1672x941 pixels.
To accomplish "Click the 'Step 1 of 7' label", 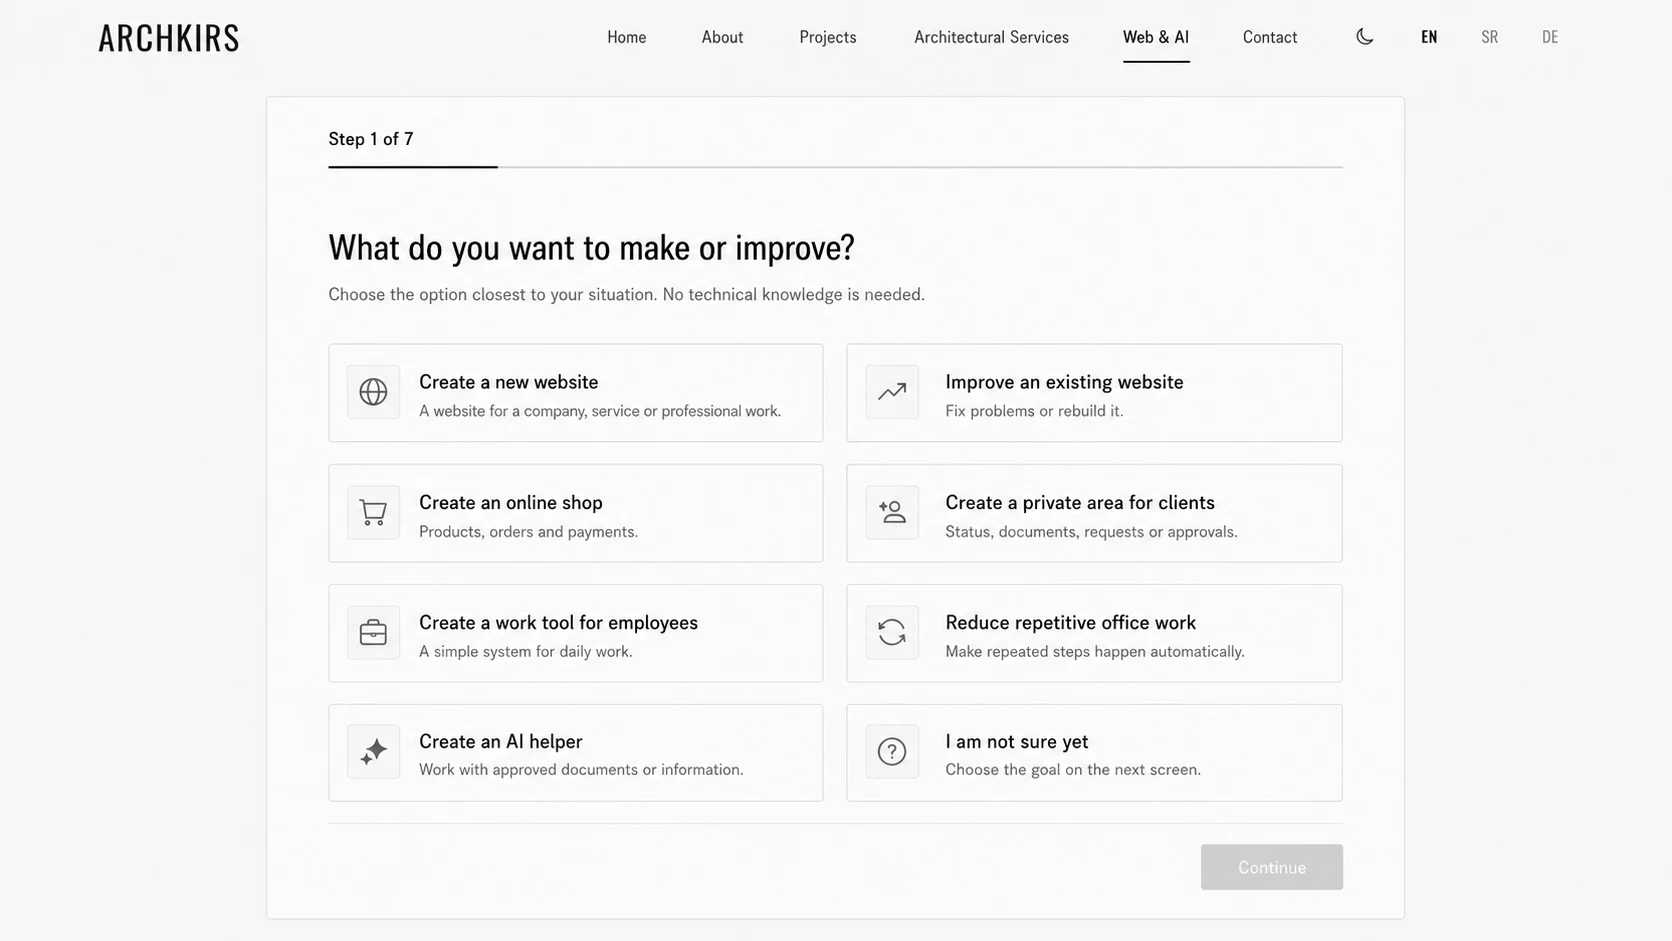I will click(x=371, y=139).
